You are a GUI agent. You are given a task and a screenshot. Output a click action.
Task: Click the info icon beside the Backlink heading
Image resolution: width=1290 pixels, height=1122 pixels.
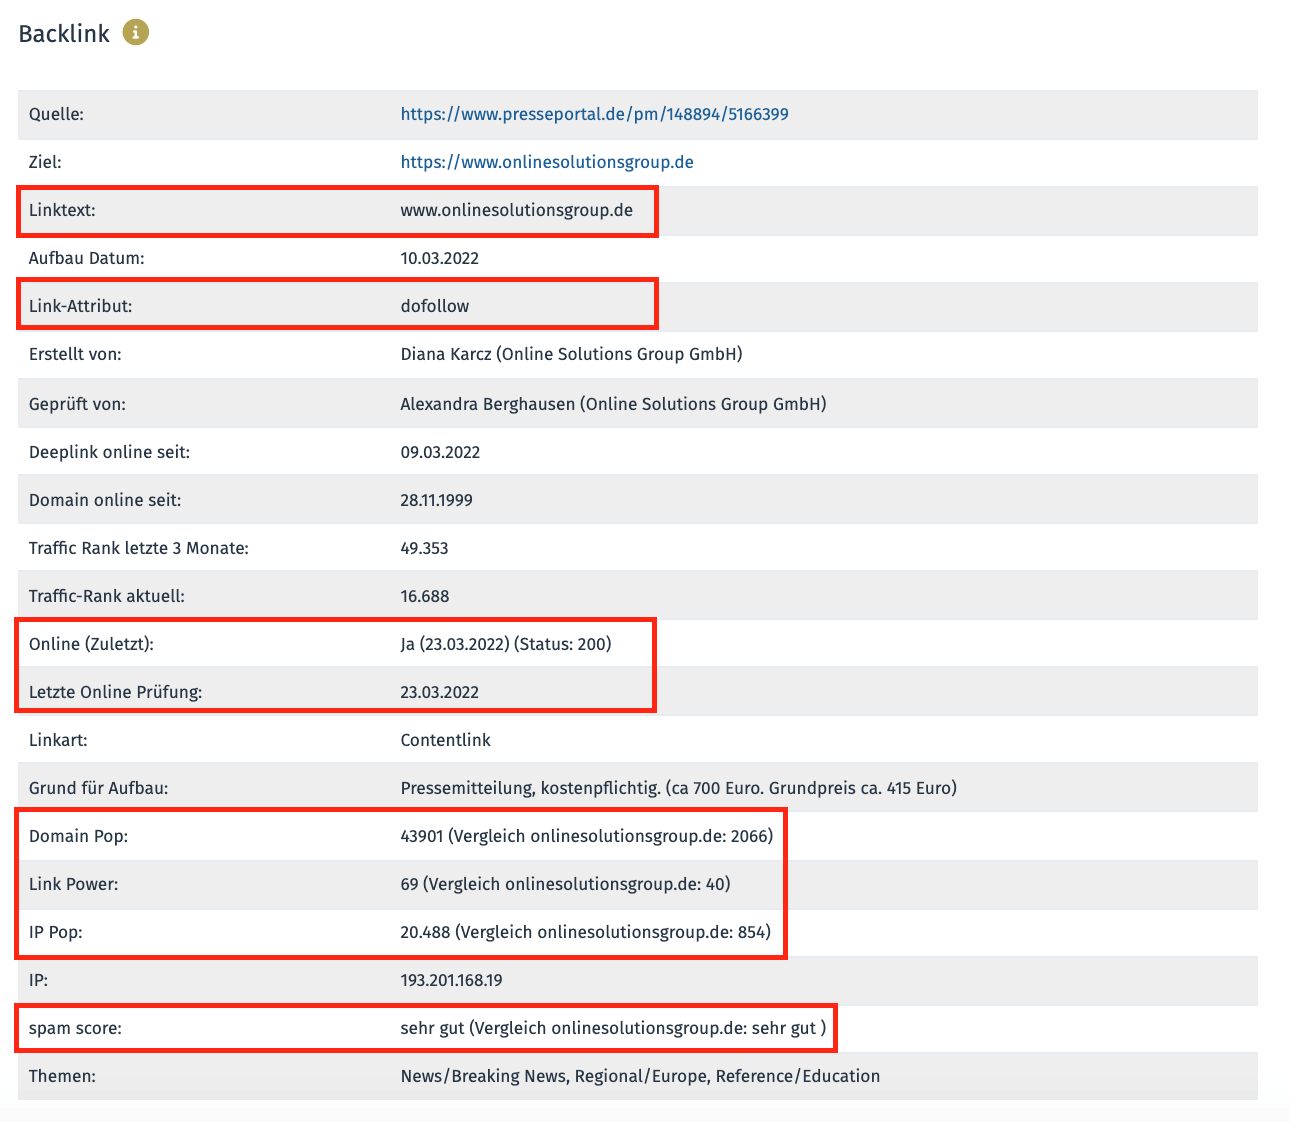click(x=136, y=33)
